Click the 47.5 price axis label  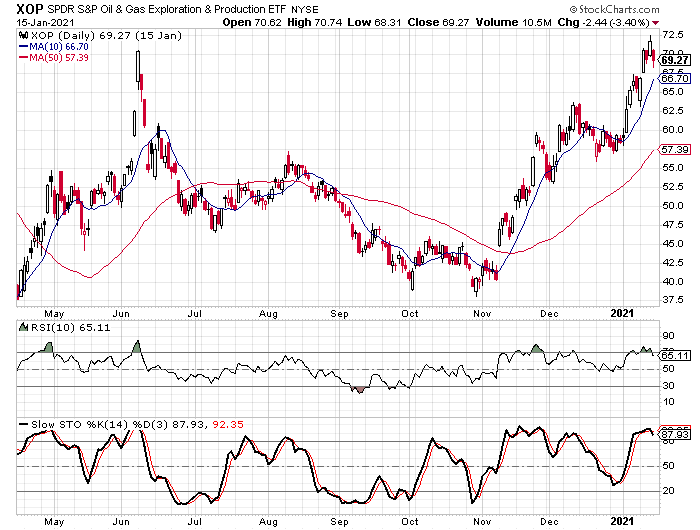coord(673,225)
